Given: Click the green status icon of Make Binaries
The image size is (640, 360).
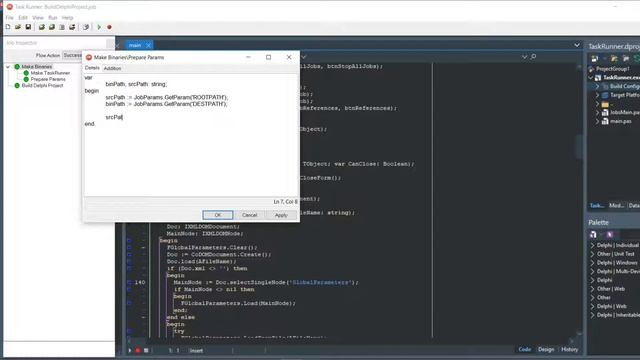Looking at the screenshot, I should (17, 67).
